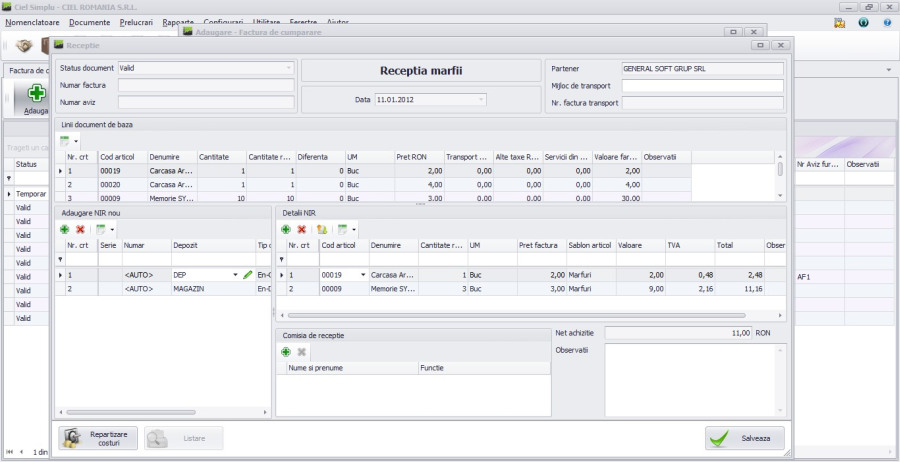The height and width of the screenshot is (462, 900).
Task: Click red delete icon in Adaugare NIR nou
Action: point(80,229)
